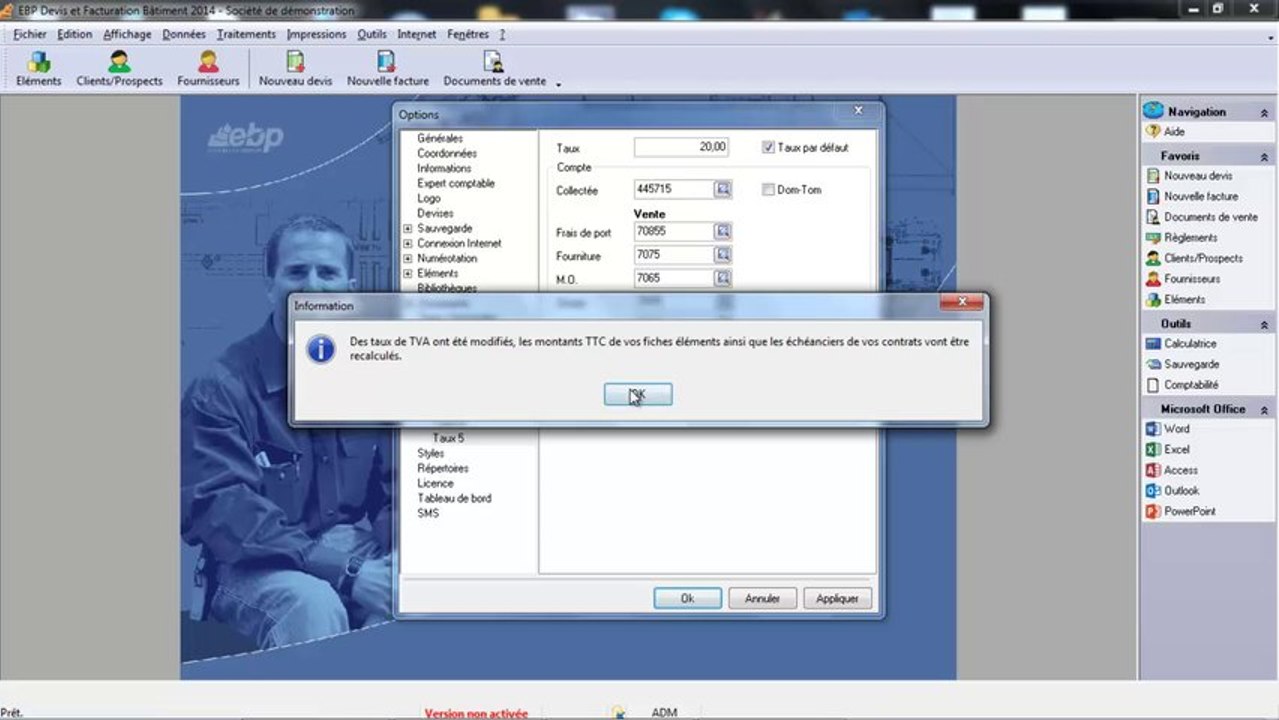Open the Fichier menu

30,34
